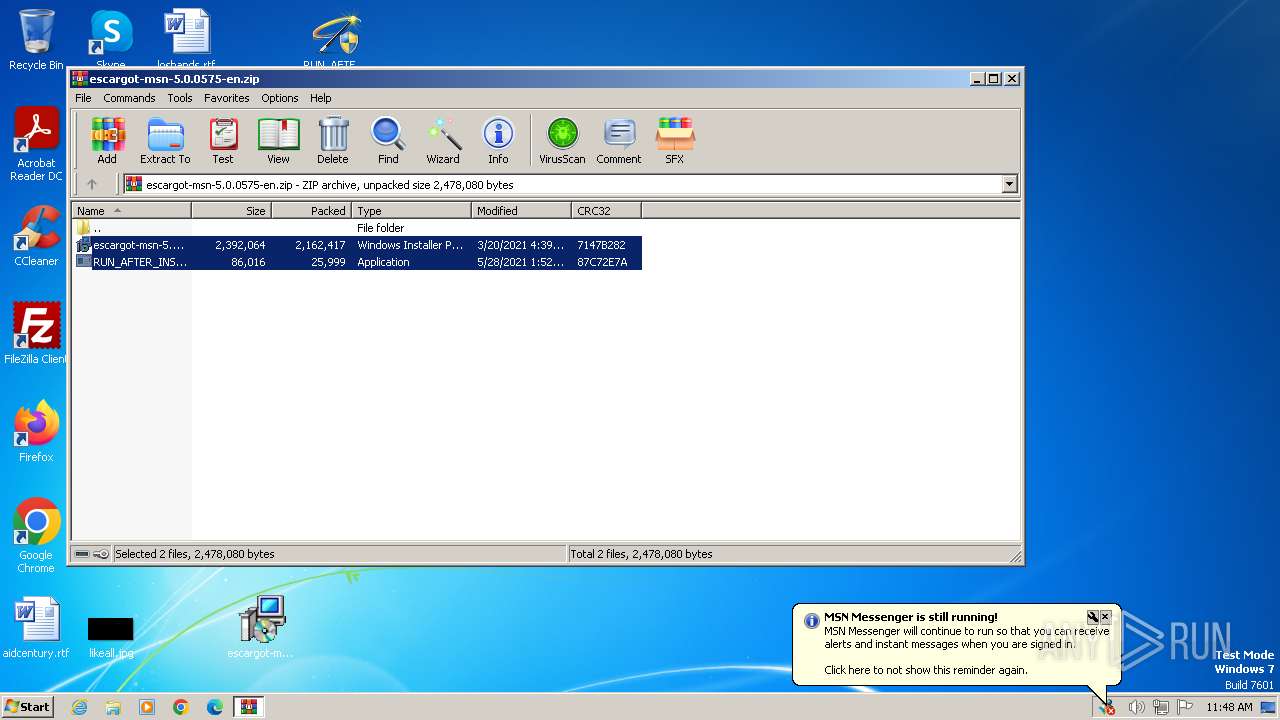Open the View tool in WinRAR

coord(278,140)
